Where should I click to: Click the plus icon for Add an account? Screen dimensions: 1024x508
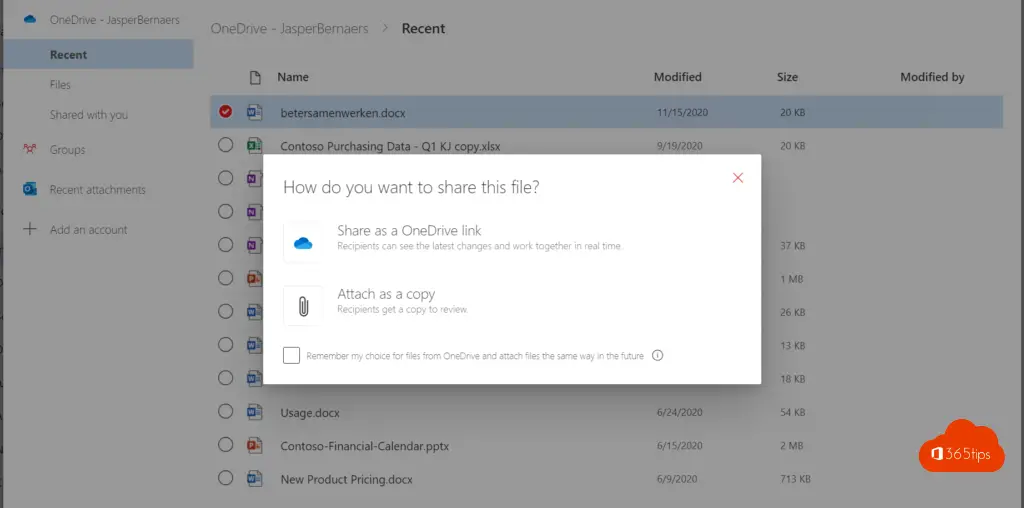point(29,229)
